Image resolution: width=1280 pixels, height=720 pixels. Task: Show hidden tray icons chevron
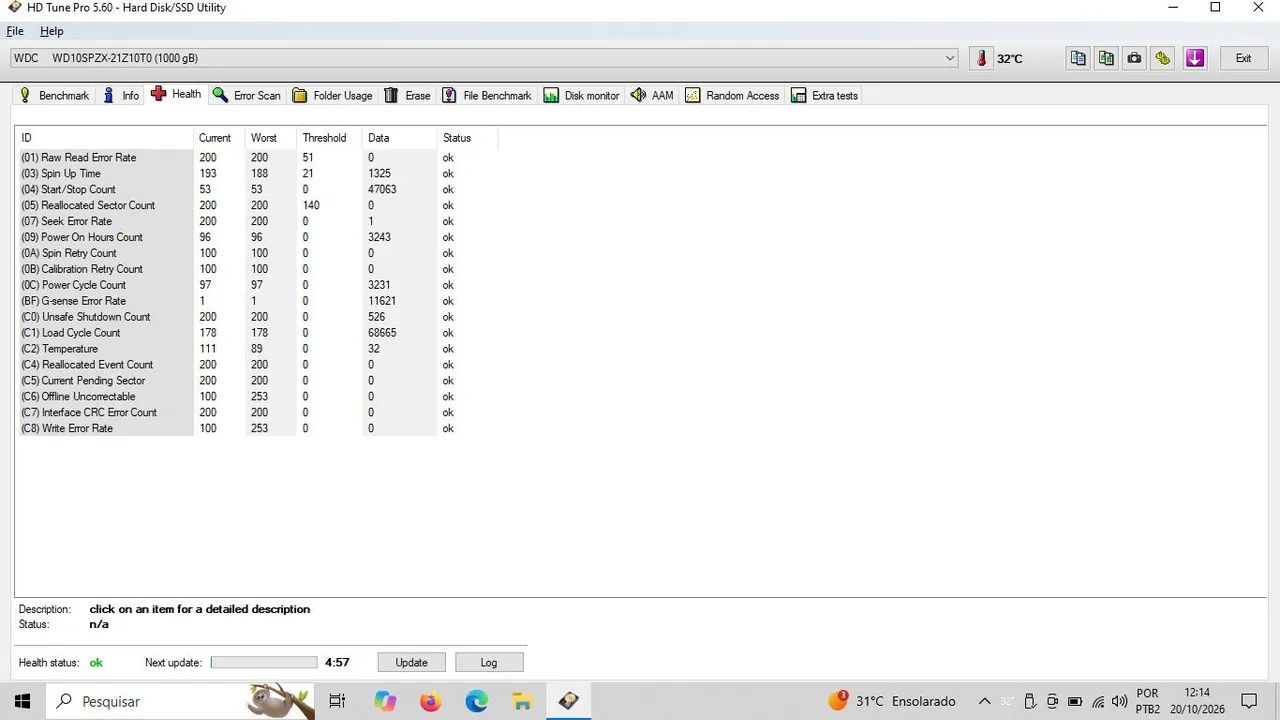(x=984, y=701)
